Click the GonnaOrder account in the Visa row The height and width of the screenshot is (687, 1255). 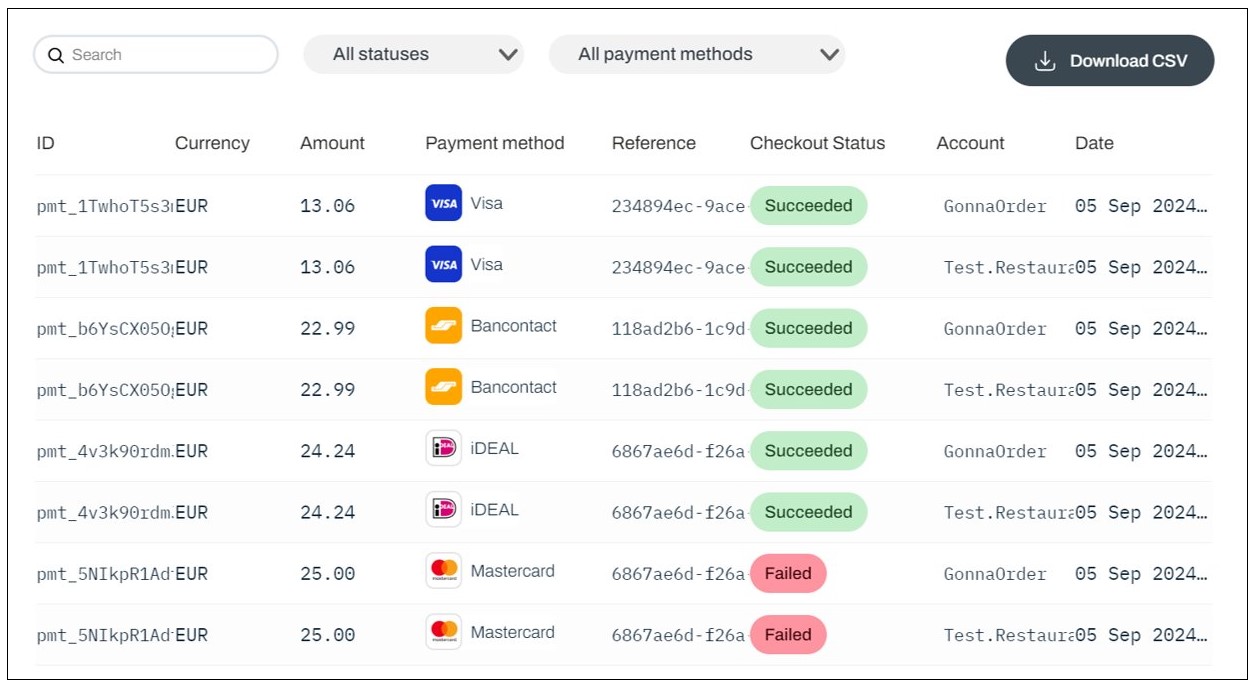pos(995,207)
